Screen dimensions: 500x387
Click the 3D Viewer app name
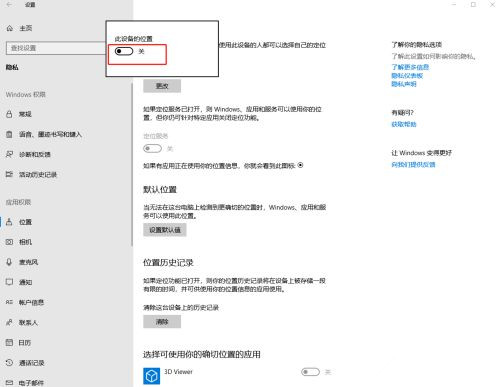pos(178,372)
